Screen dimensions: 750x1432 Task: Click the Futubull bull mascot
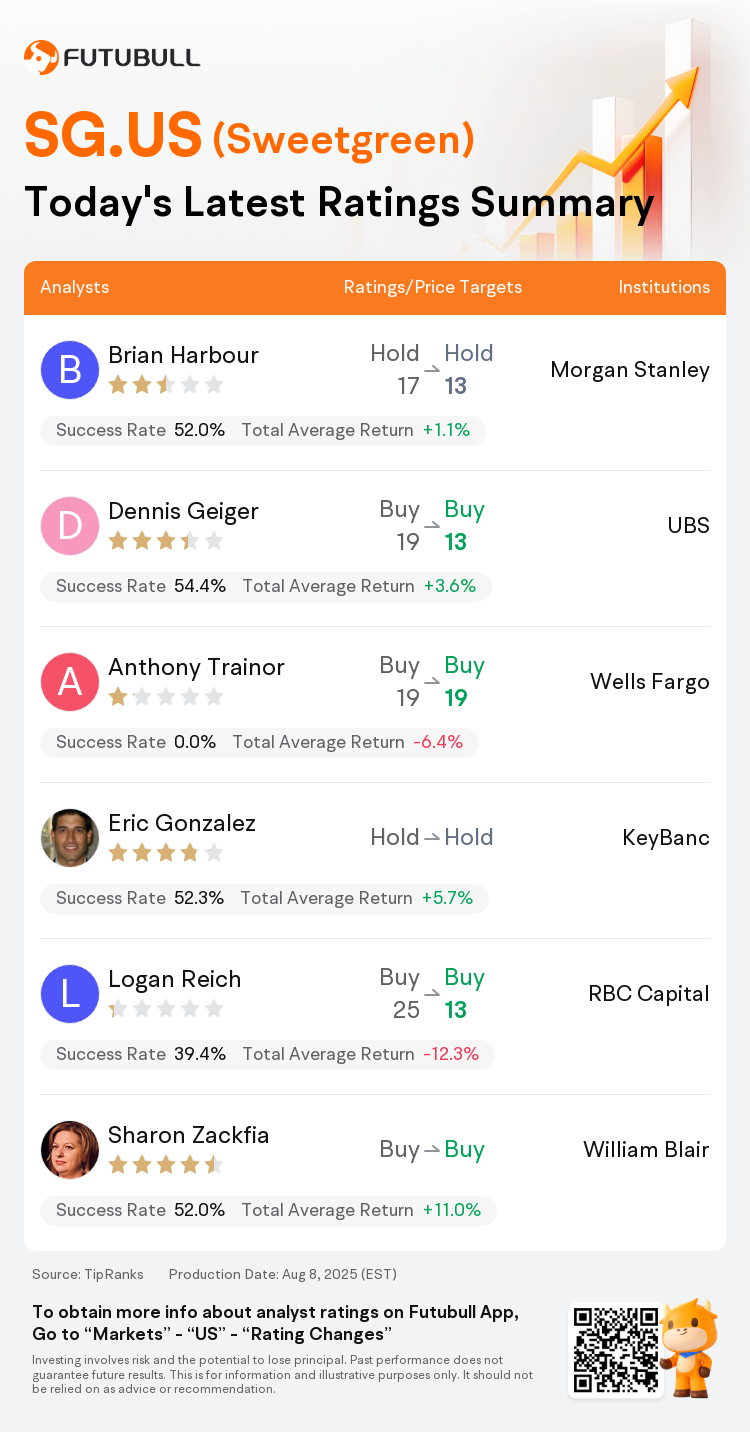click(689, 1348)
